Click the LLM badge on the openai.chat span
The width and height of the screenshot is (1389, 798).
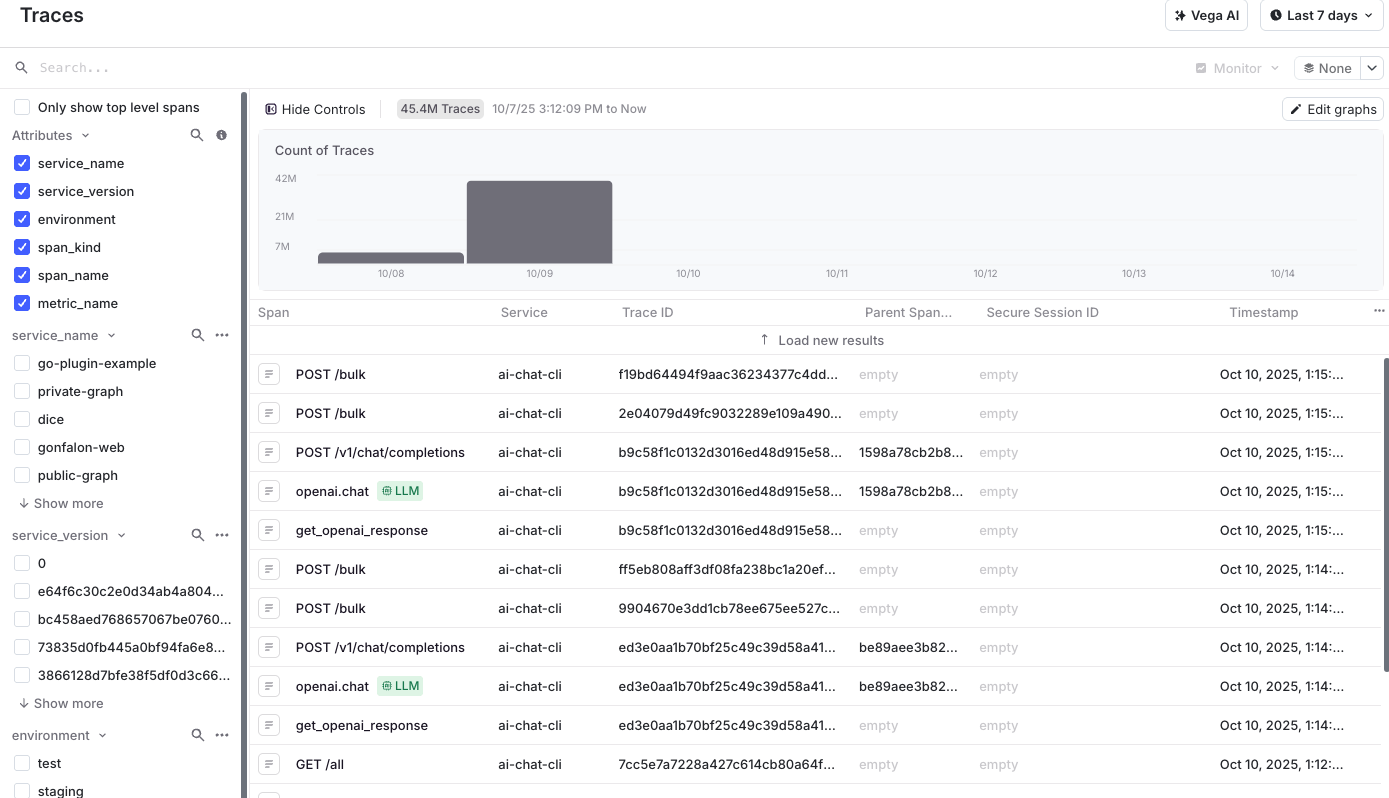[x=400, y=491]
